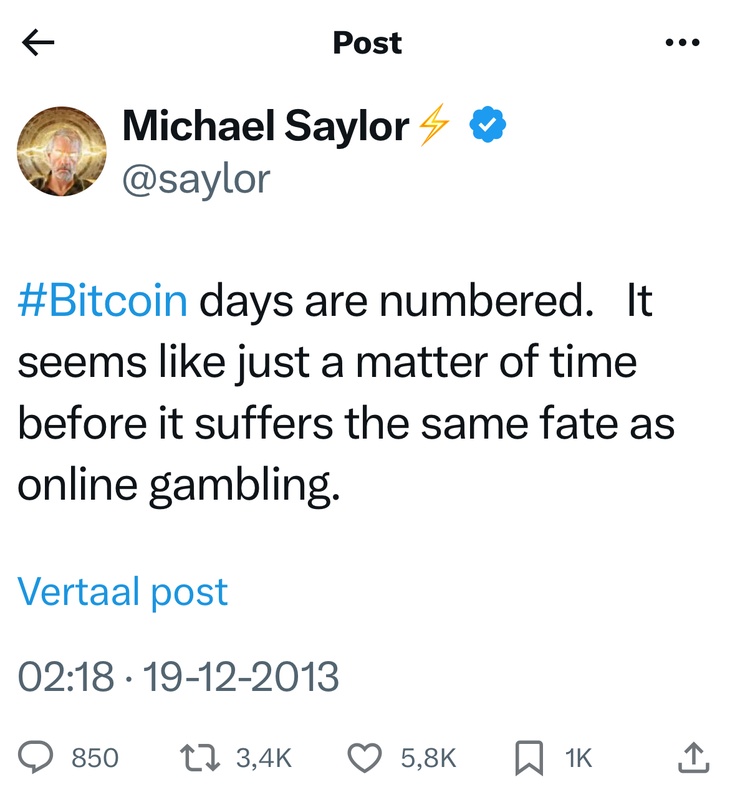Open Michael Saylor's profile picture
735x800 pixels.
(x=62, y=153)
